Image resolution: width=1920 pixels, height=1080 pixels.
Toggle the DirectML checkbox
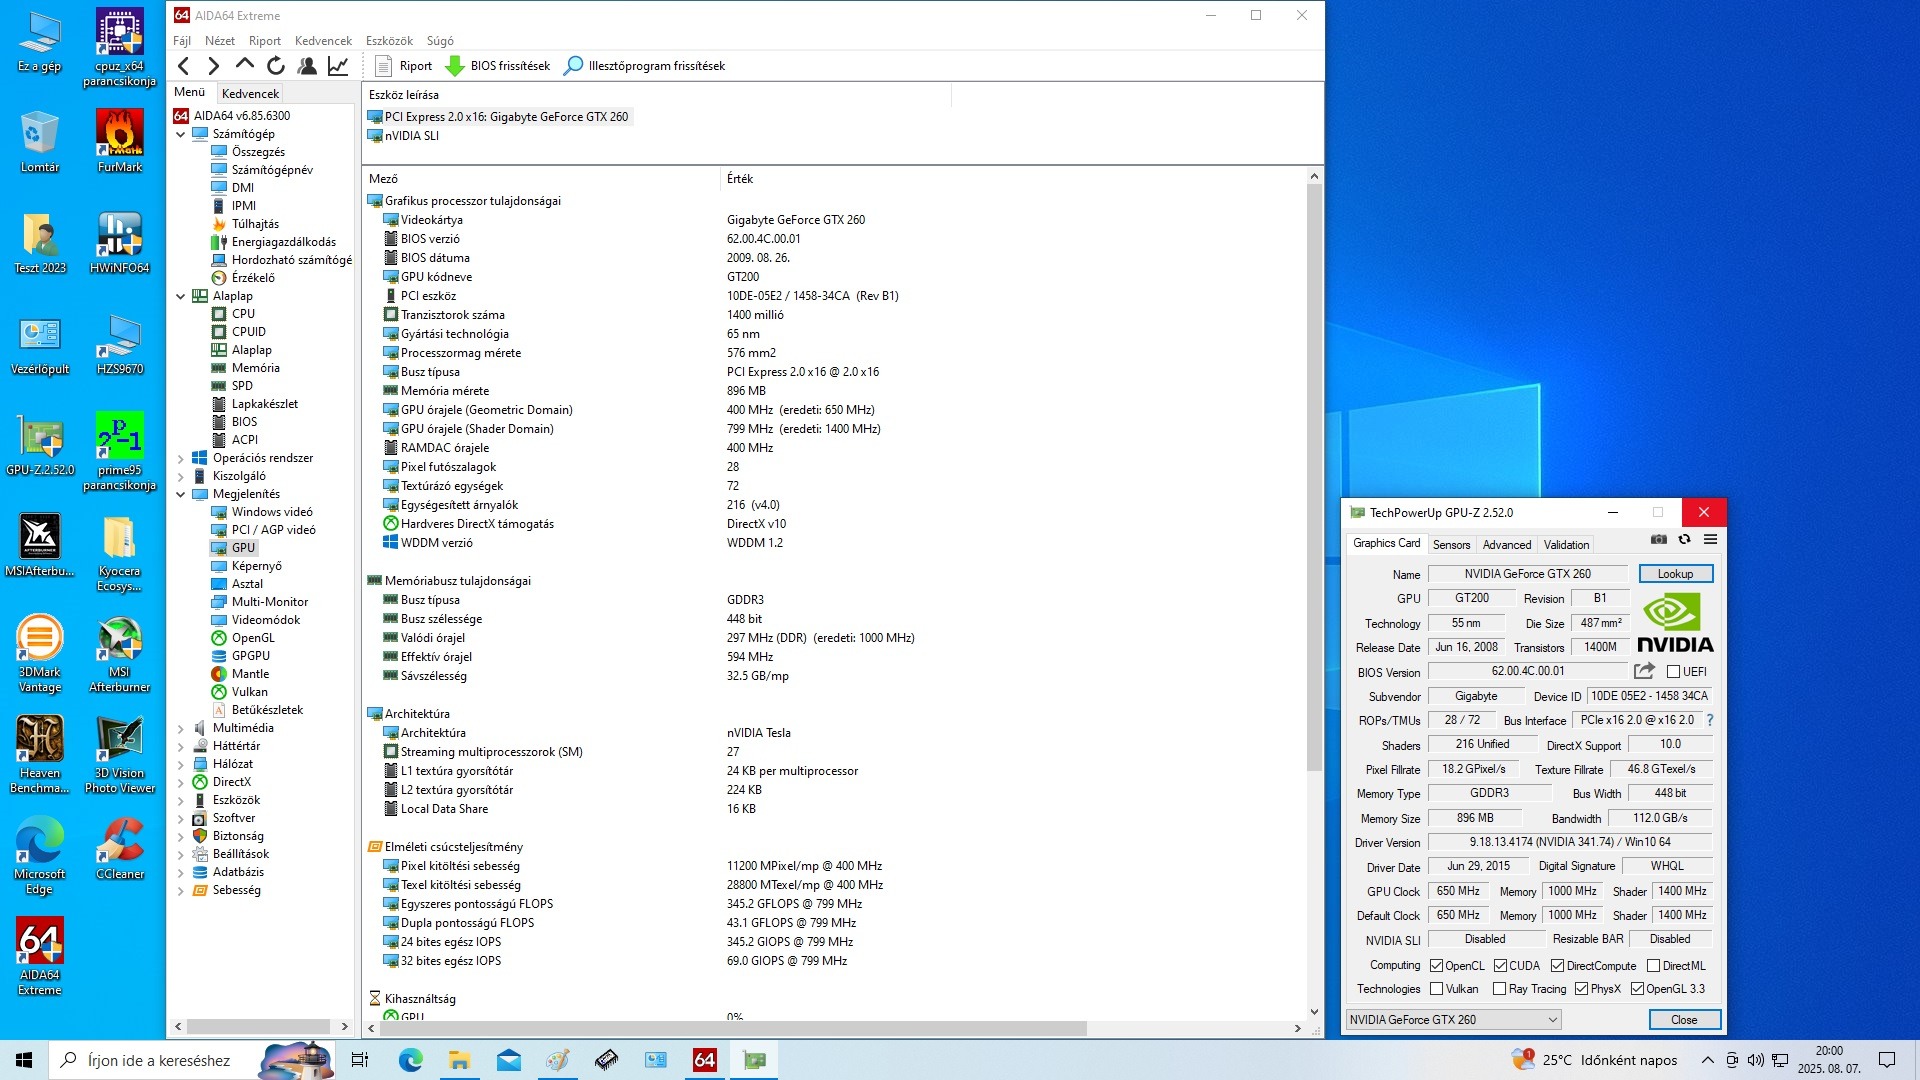coord(1654,966)
